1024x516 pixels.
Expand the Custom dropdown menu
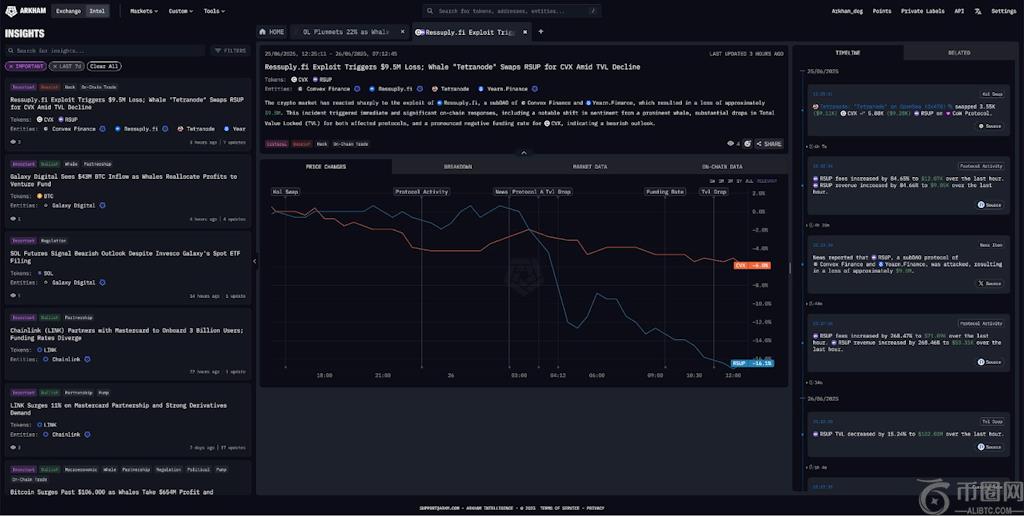click(x=180, y=11)
